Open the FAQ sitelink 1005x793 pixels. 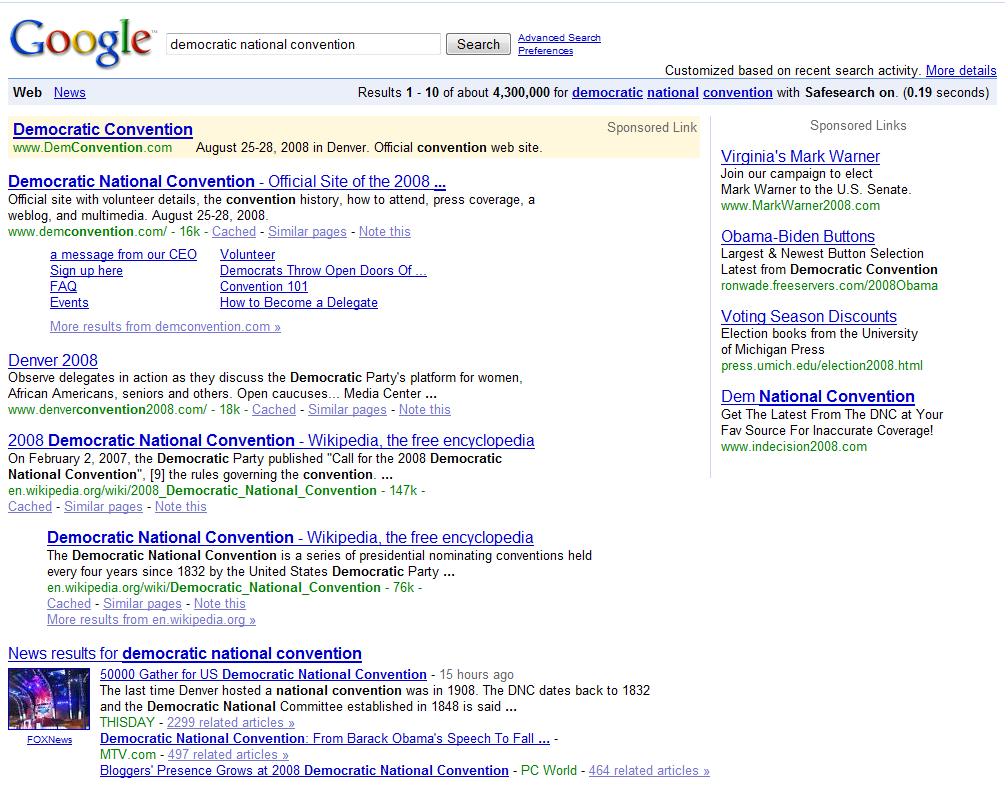63,286
